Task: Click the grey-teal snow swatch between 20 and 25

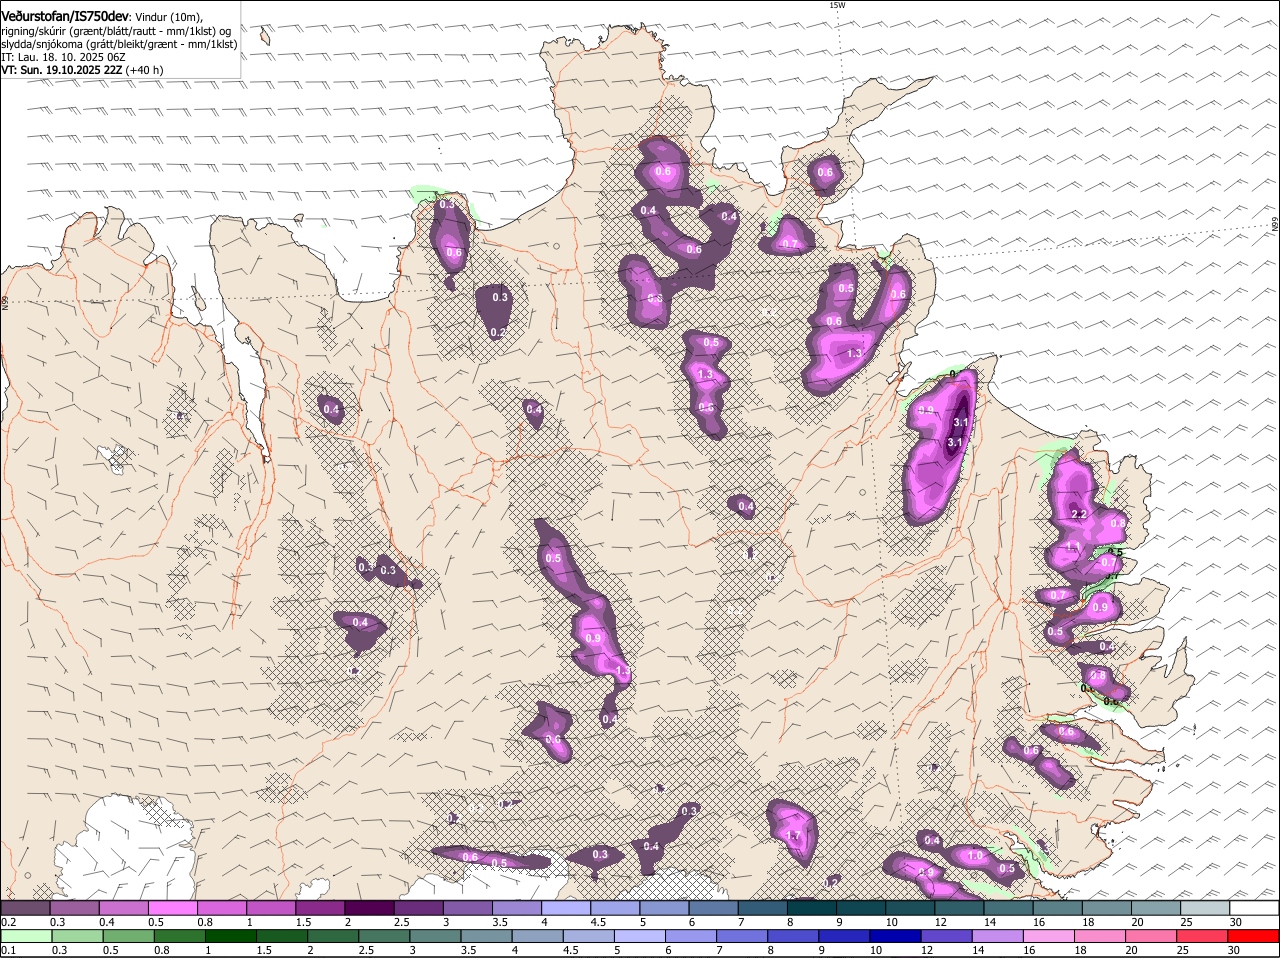Action: pos(1156,908)
